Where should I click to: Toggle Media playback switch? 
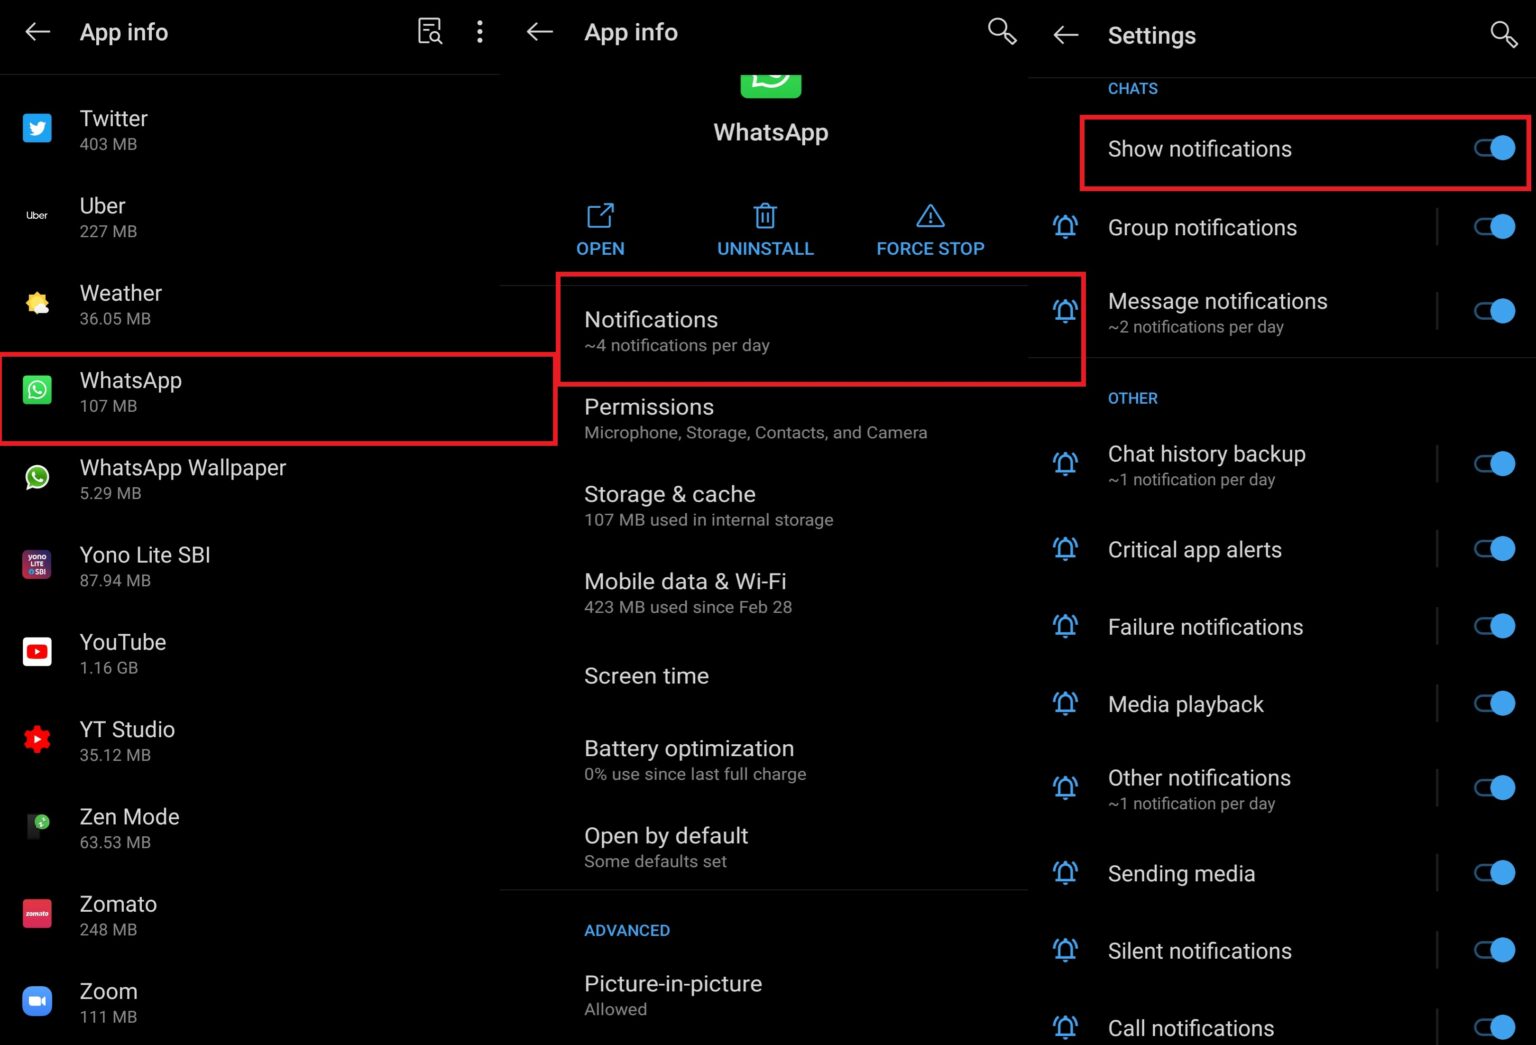click(1495, 704)
